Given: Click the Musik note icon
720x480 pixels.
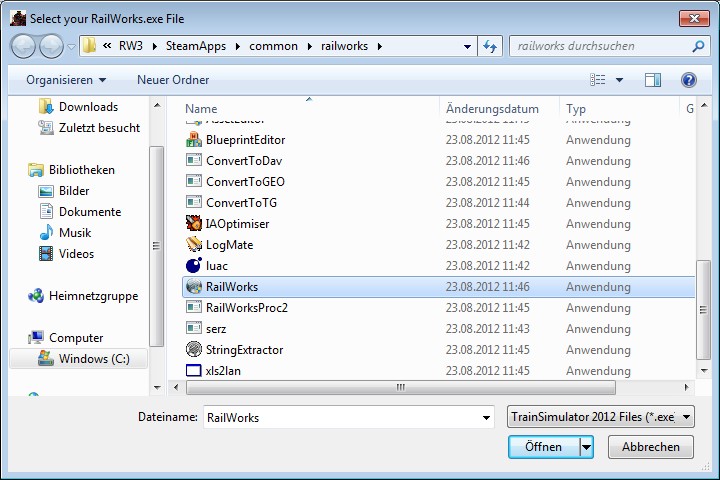Looking at the screenshot, I should tap(46, 232).
